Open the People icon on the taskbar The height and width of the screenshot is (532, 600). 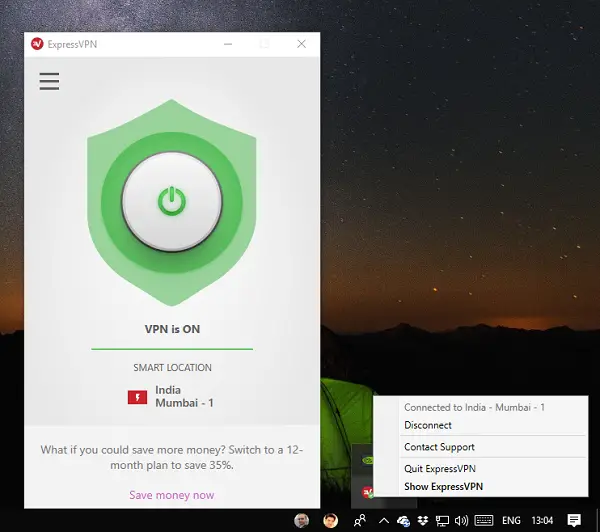[x=360, y=520]
